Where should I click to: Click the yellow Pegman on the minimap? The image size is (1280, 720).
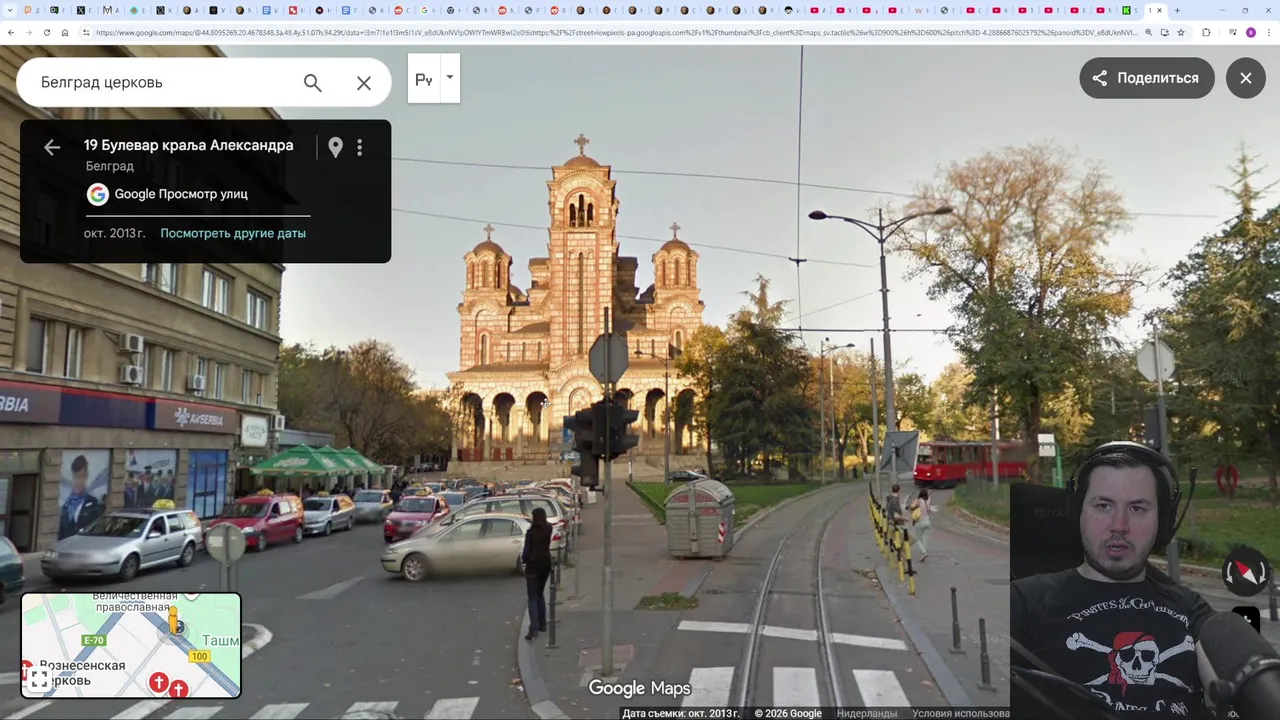point(175,620)
